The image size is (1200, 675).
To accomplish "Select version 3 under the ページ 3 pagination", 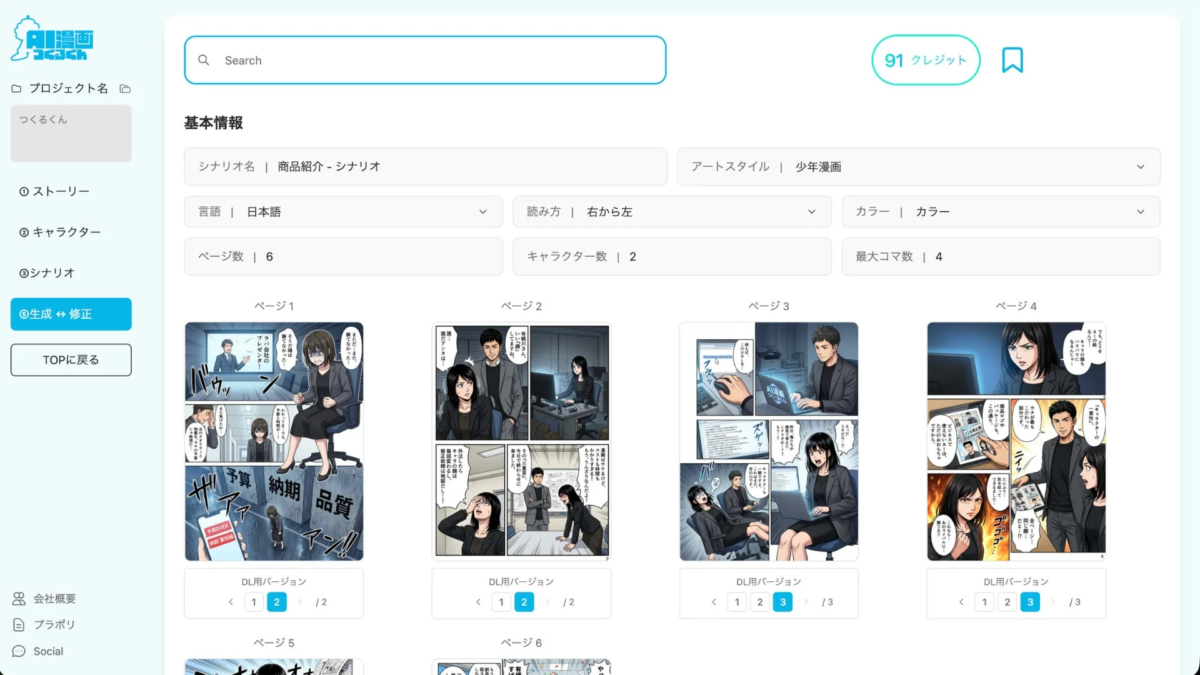I will [783, 601].
